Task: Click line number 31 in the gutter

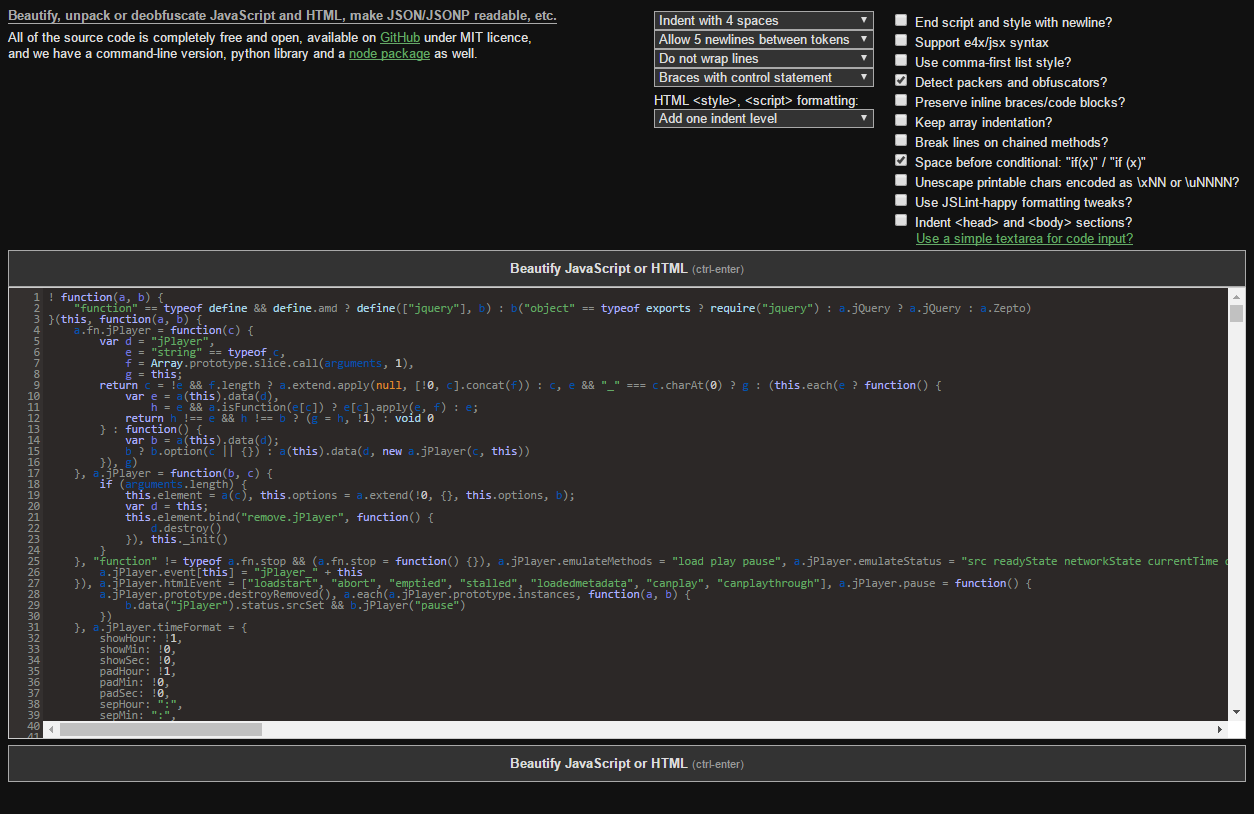Action: coord(33,627)
